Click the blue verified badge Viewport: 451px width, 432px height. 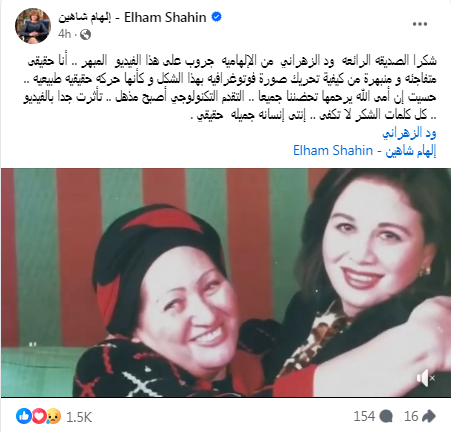coord(217,17)
